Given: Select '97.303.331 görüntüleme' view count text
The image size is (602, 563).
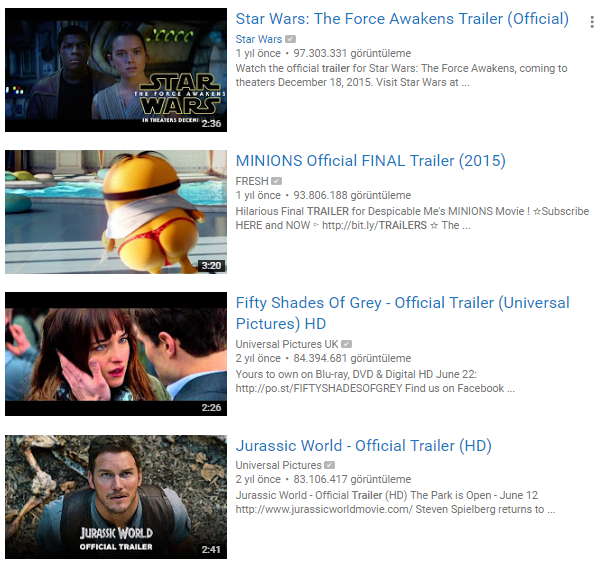Looking at the screenshot, I should (x=352, y=53).
